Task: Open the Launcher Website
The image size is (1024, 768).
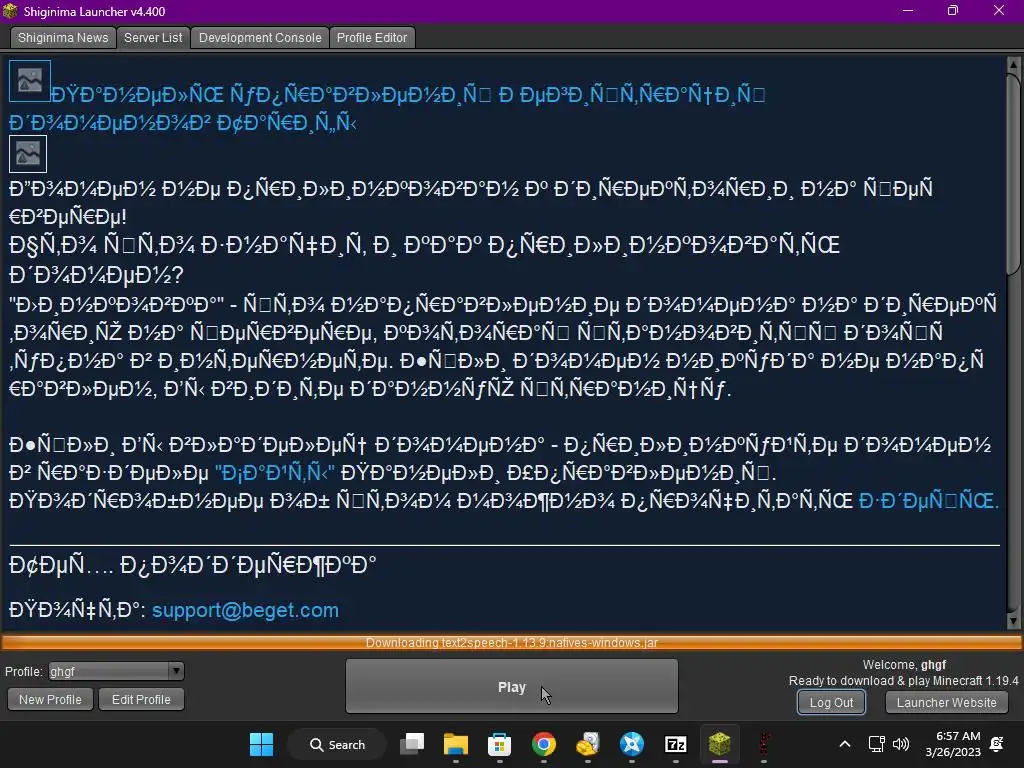Action: (x=946, y=703)
